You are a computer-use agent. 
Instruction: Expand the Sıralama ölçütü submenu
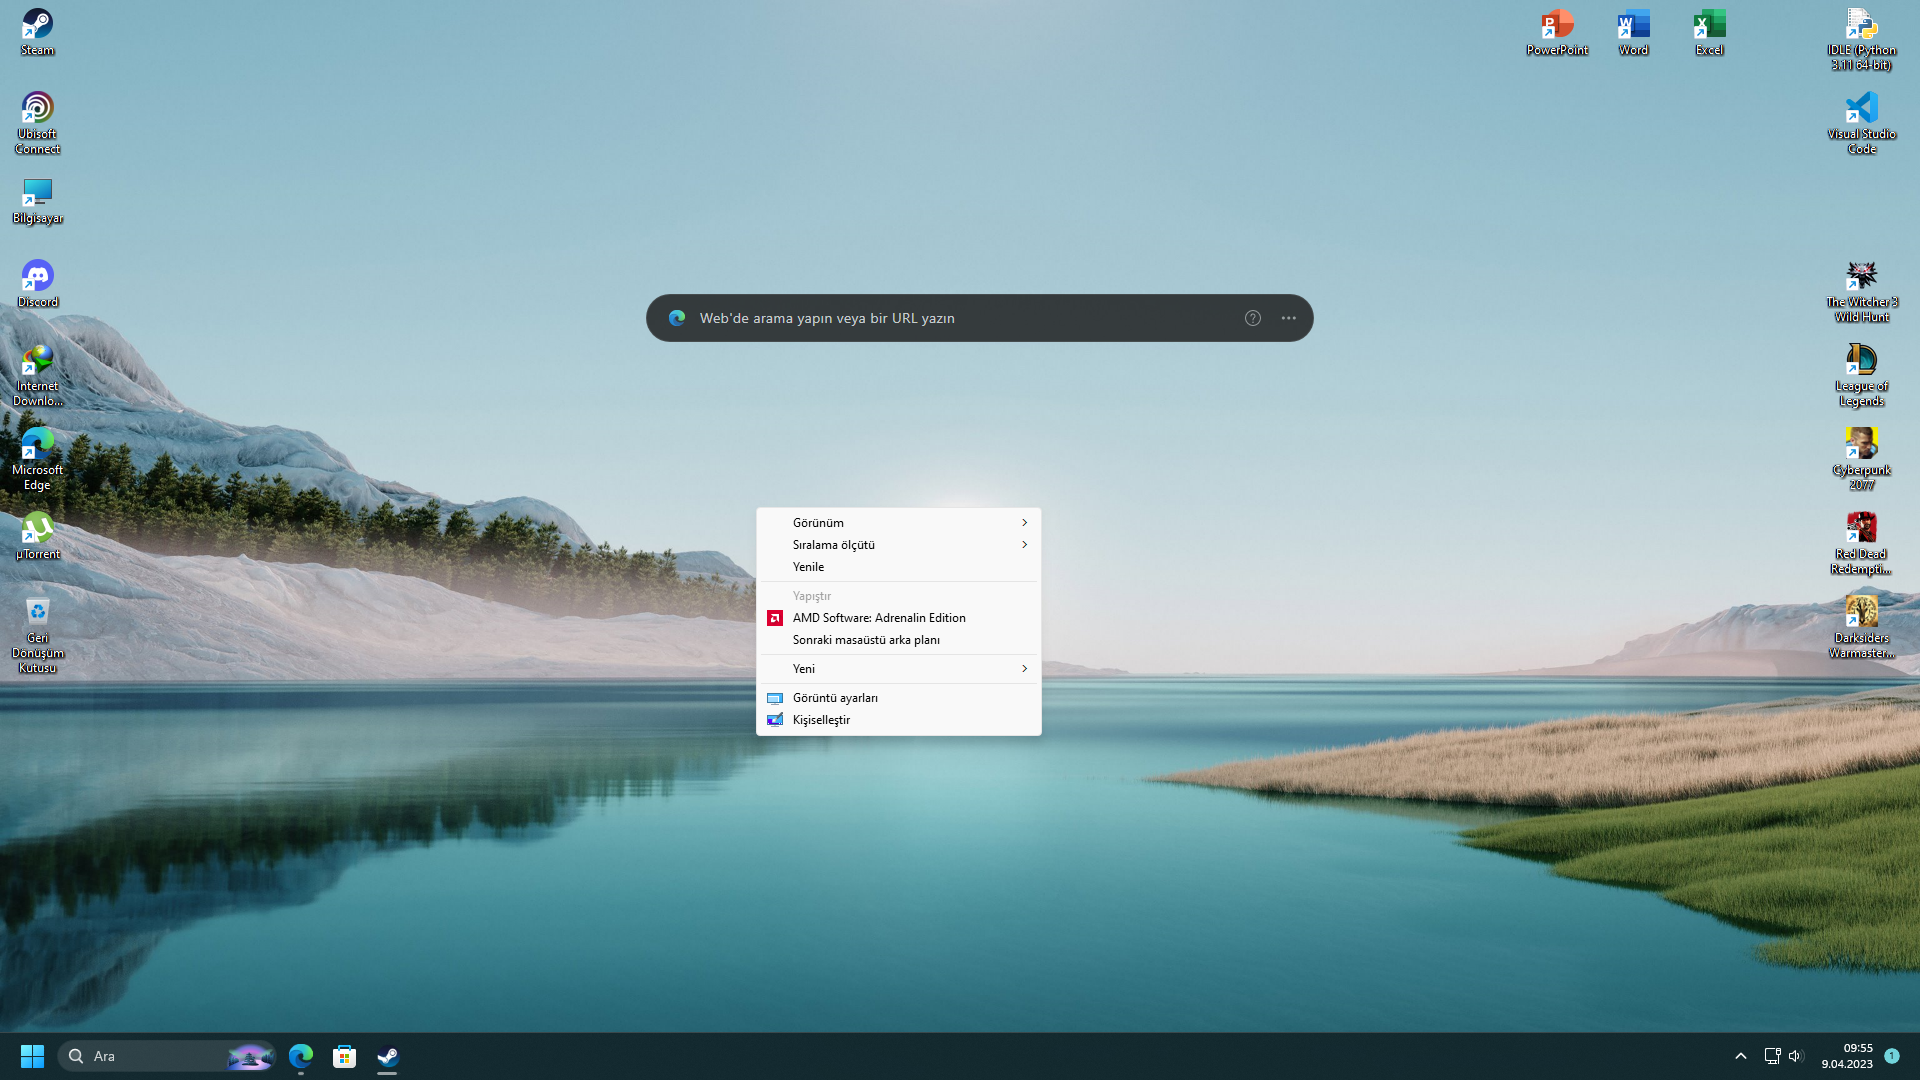[x=1024, y=545]
